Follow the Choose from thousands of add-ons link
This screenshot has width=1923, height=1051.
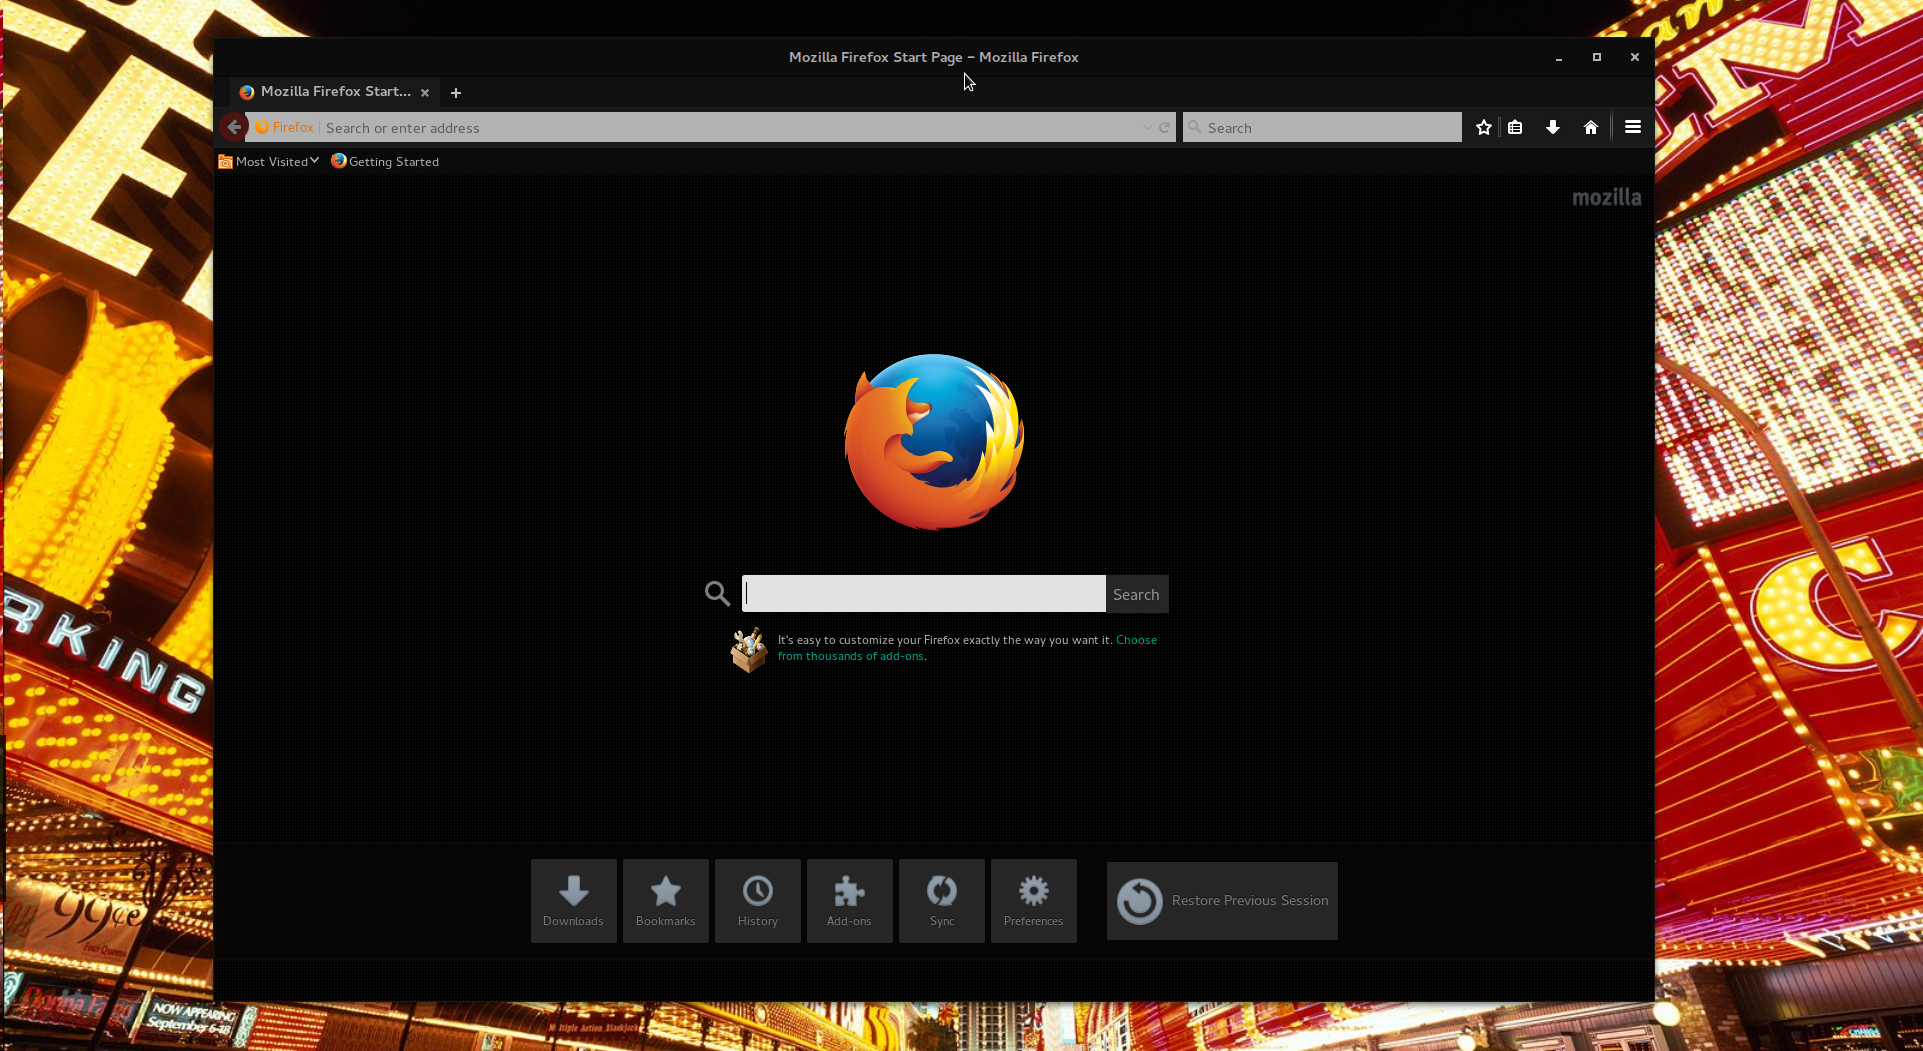(x=967, y=648)
